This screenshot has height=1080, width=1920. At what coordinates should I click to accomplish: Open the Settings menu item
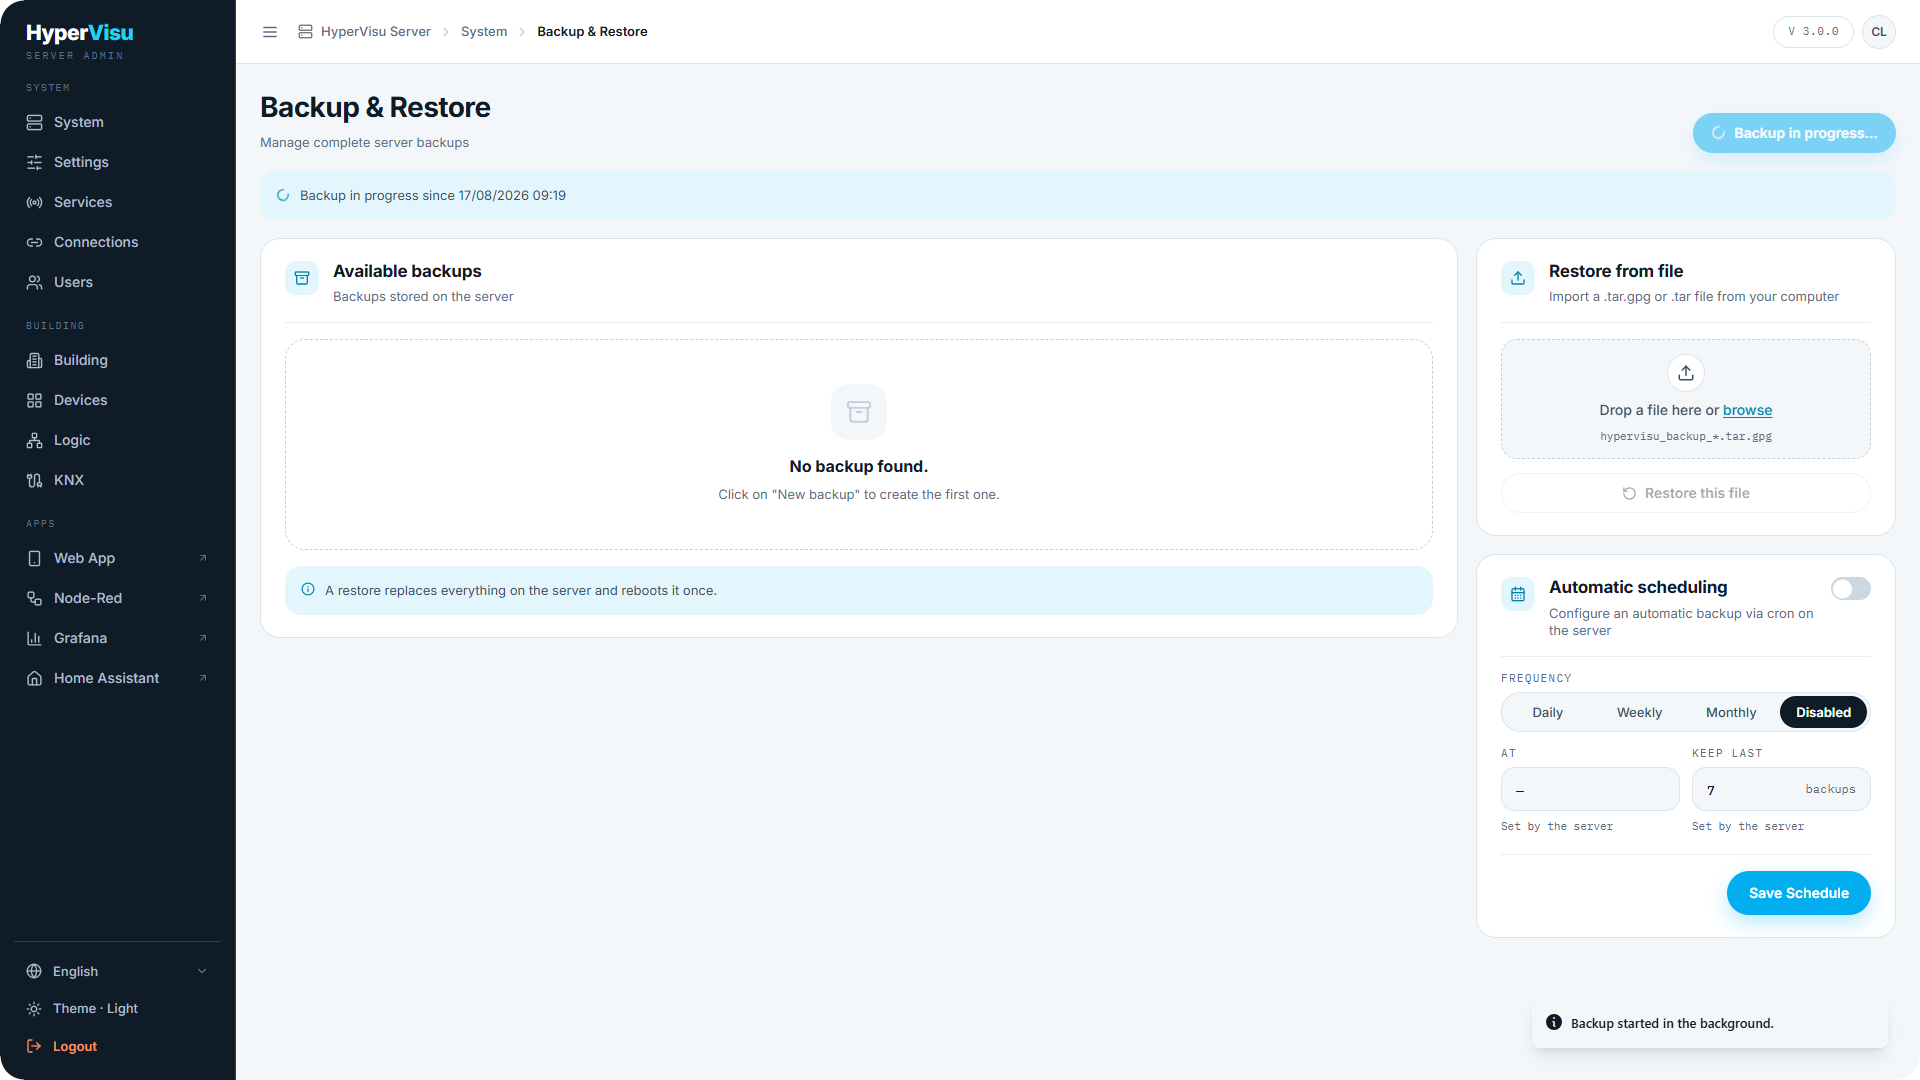[118, 162]
